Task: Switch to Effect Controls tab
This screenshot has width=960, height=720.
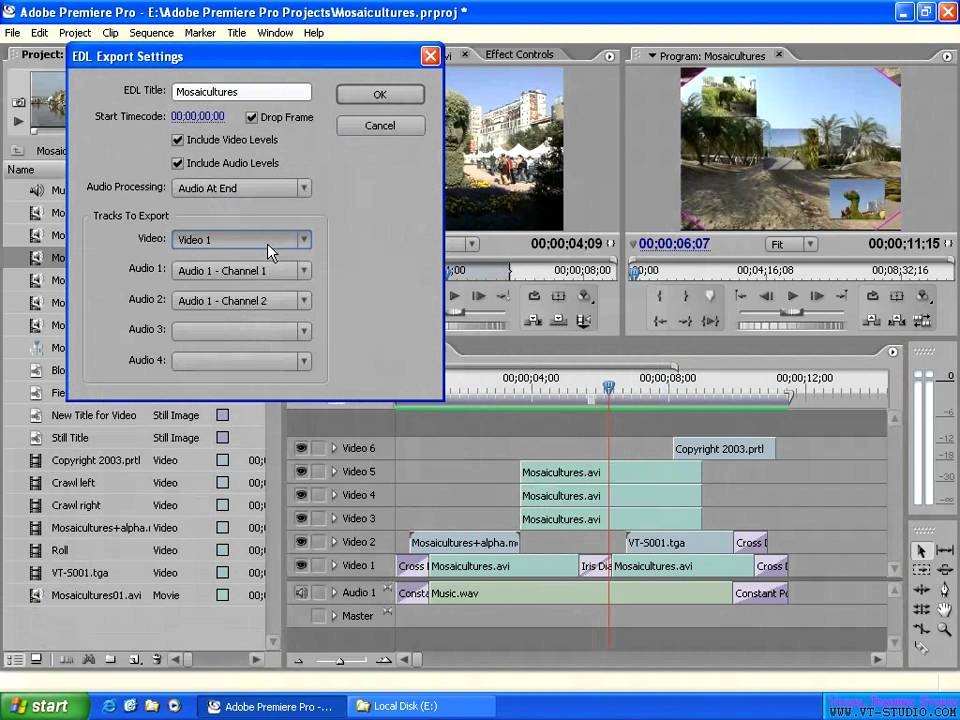Action: [519, 54]
